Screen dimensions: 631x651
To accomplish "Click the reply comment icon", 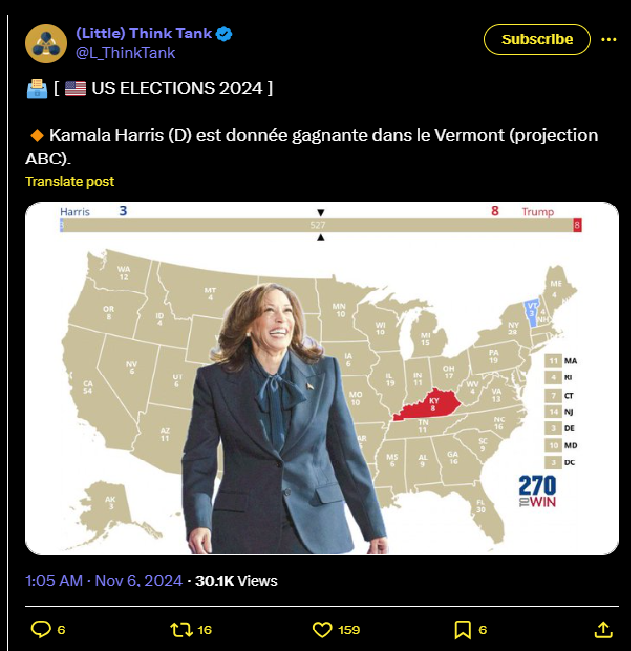I will pyautogui.click(x=41, y=629).
